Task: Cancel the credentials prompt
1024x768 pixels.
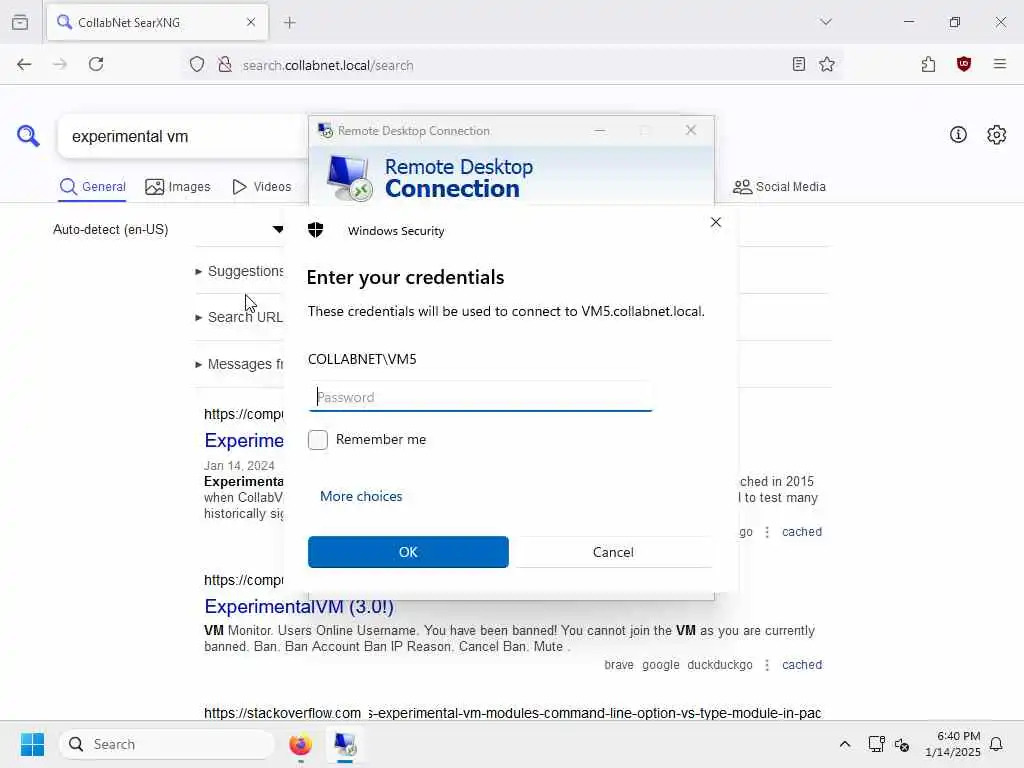Action: click(613, 552)
